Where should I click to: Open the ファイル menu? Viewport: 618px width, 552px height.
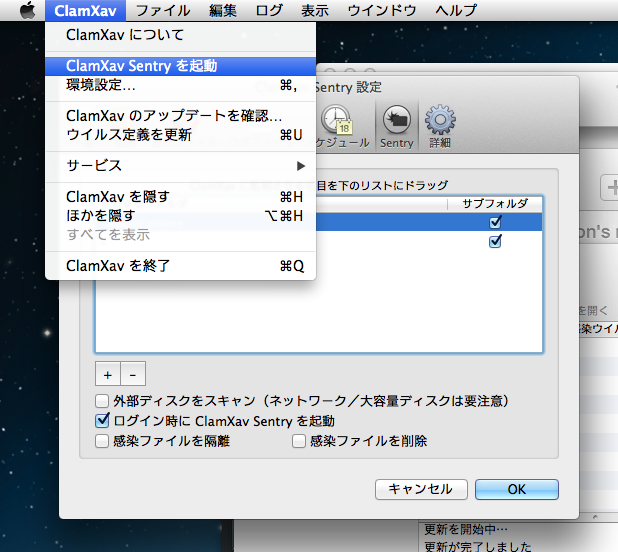coord(163,10)
